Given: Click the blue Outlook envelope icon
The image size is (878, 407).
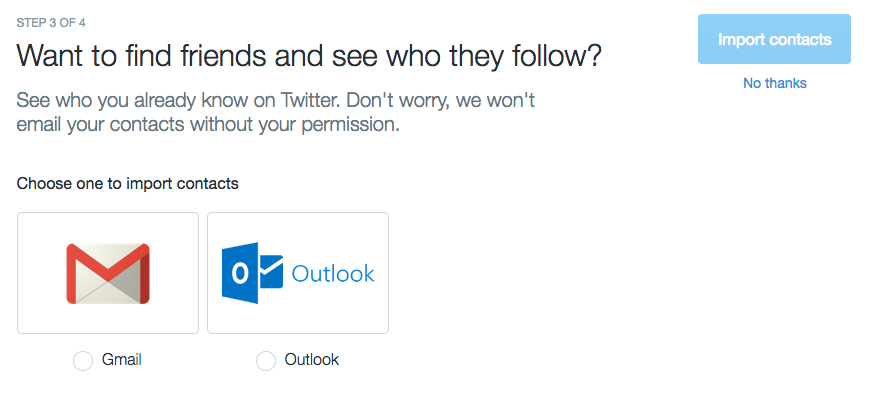Looking at the screenshot, I should pyautogui.click(x=253, y=273).
